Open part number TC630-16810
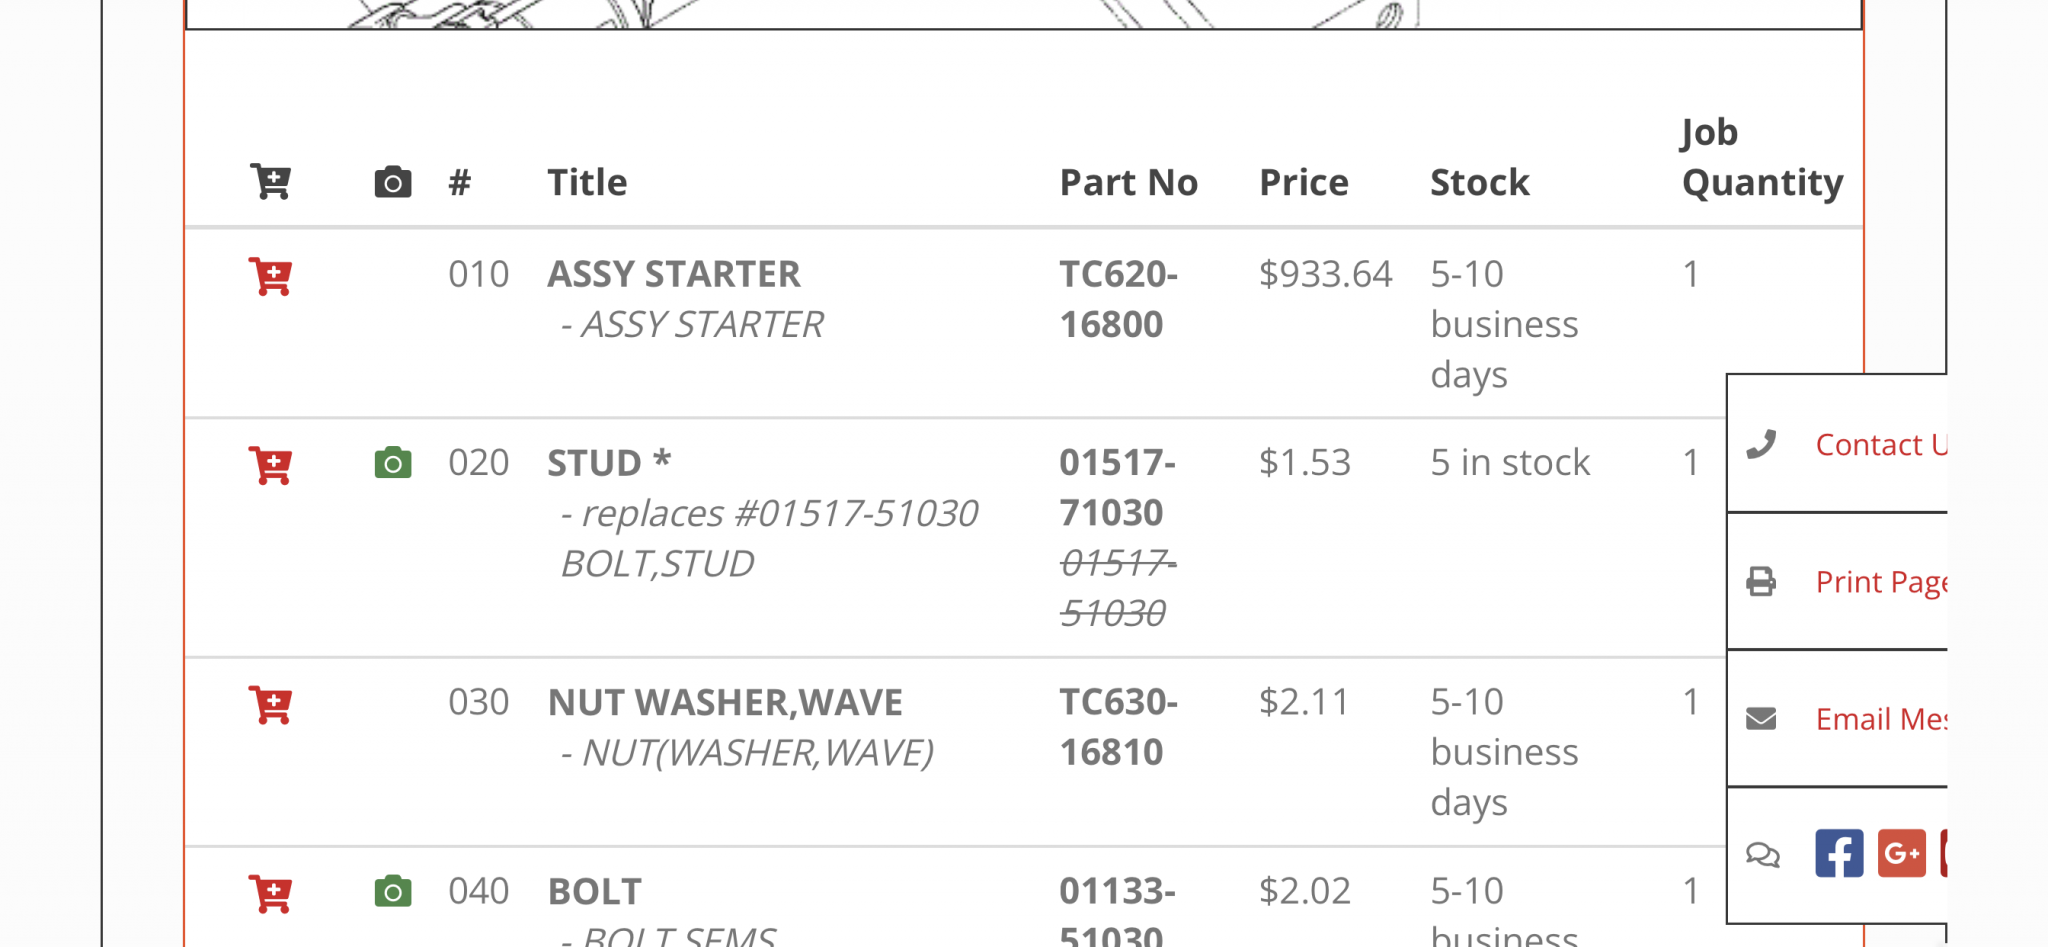Viewport: 2048px width, 947px height. click(1119, 727)
